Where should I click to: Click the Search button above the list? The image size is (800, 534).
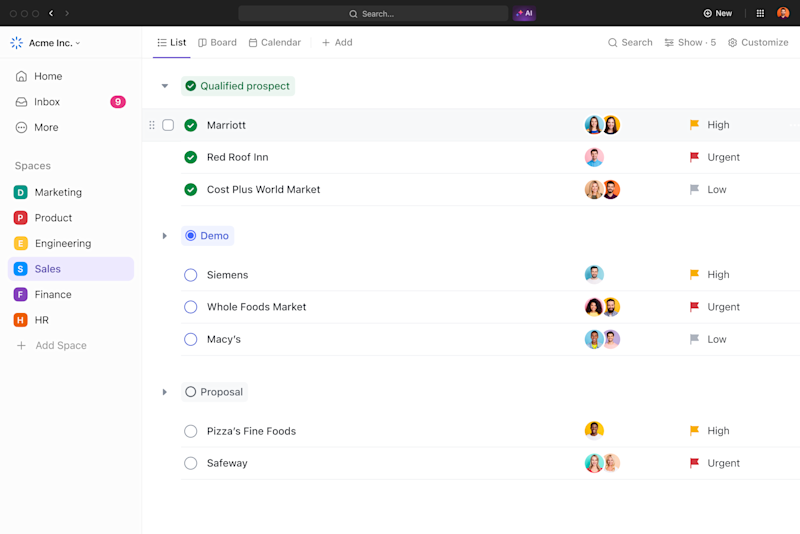click(630, 42)
